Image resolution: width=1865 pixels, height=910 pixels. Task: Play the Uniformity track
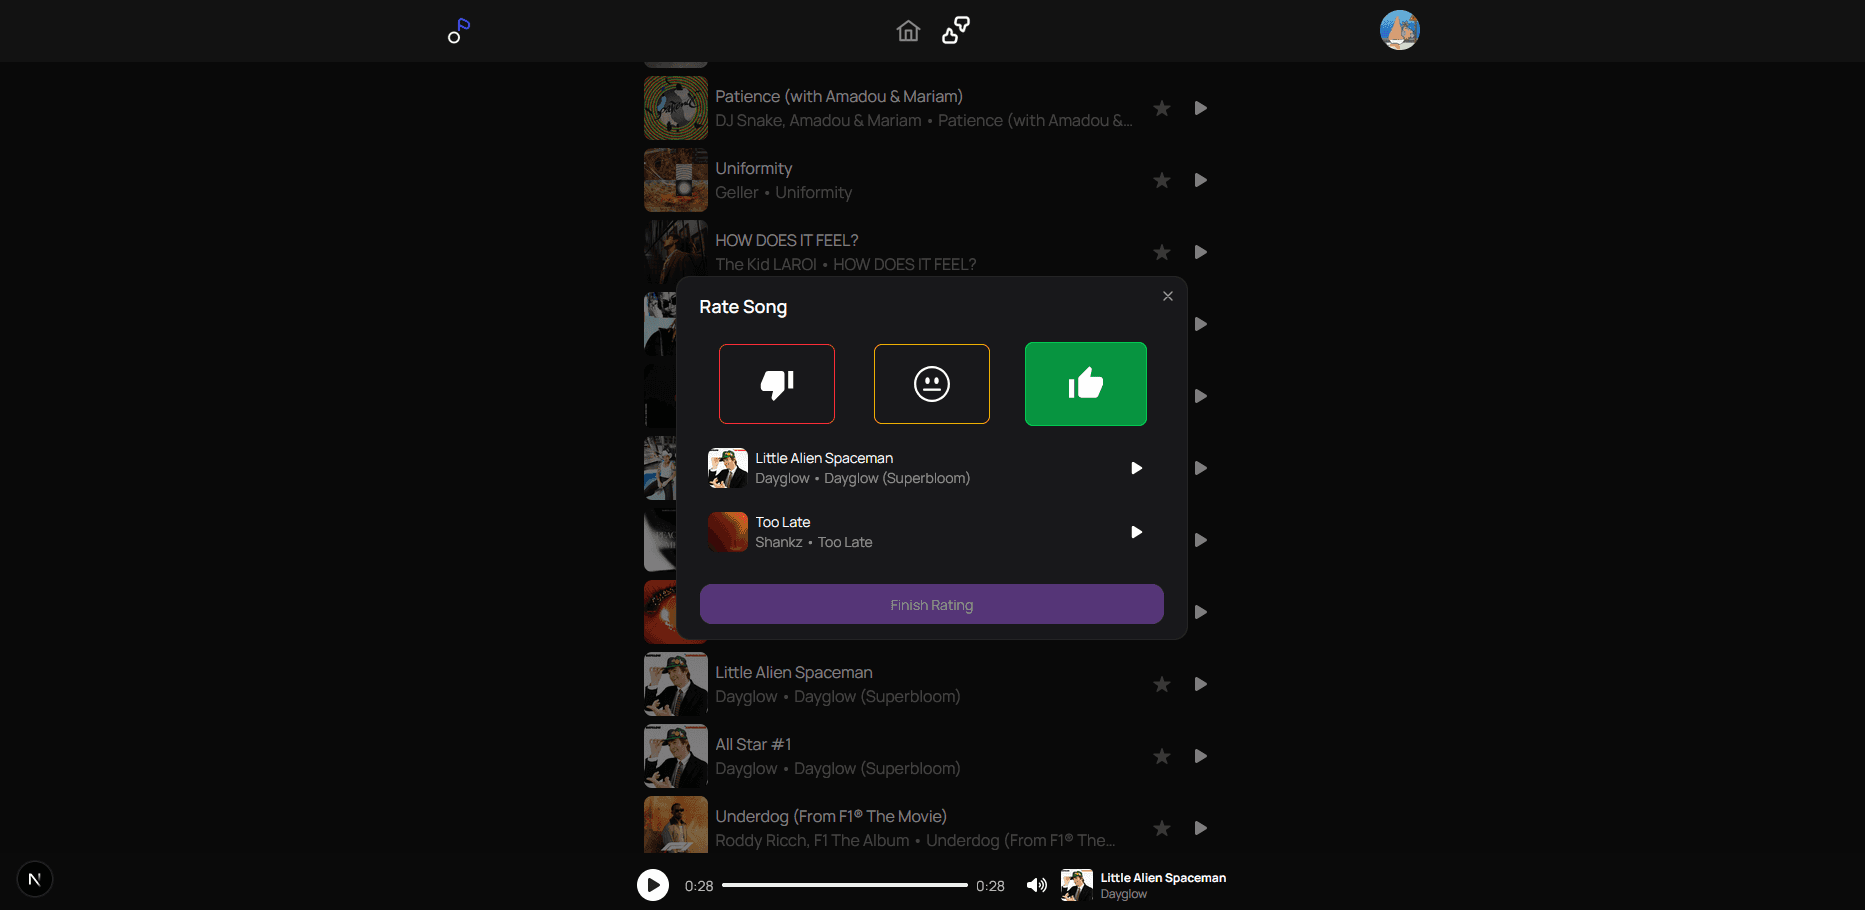pos(1201,180)
